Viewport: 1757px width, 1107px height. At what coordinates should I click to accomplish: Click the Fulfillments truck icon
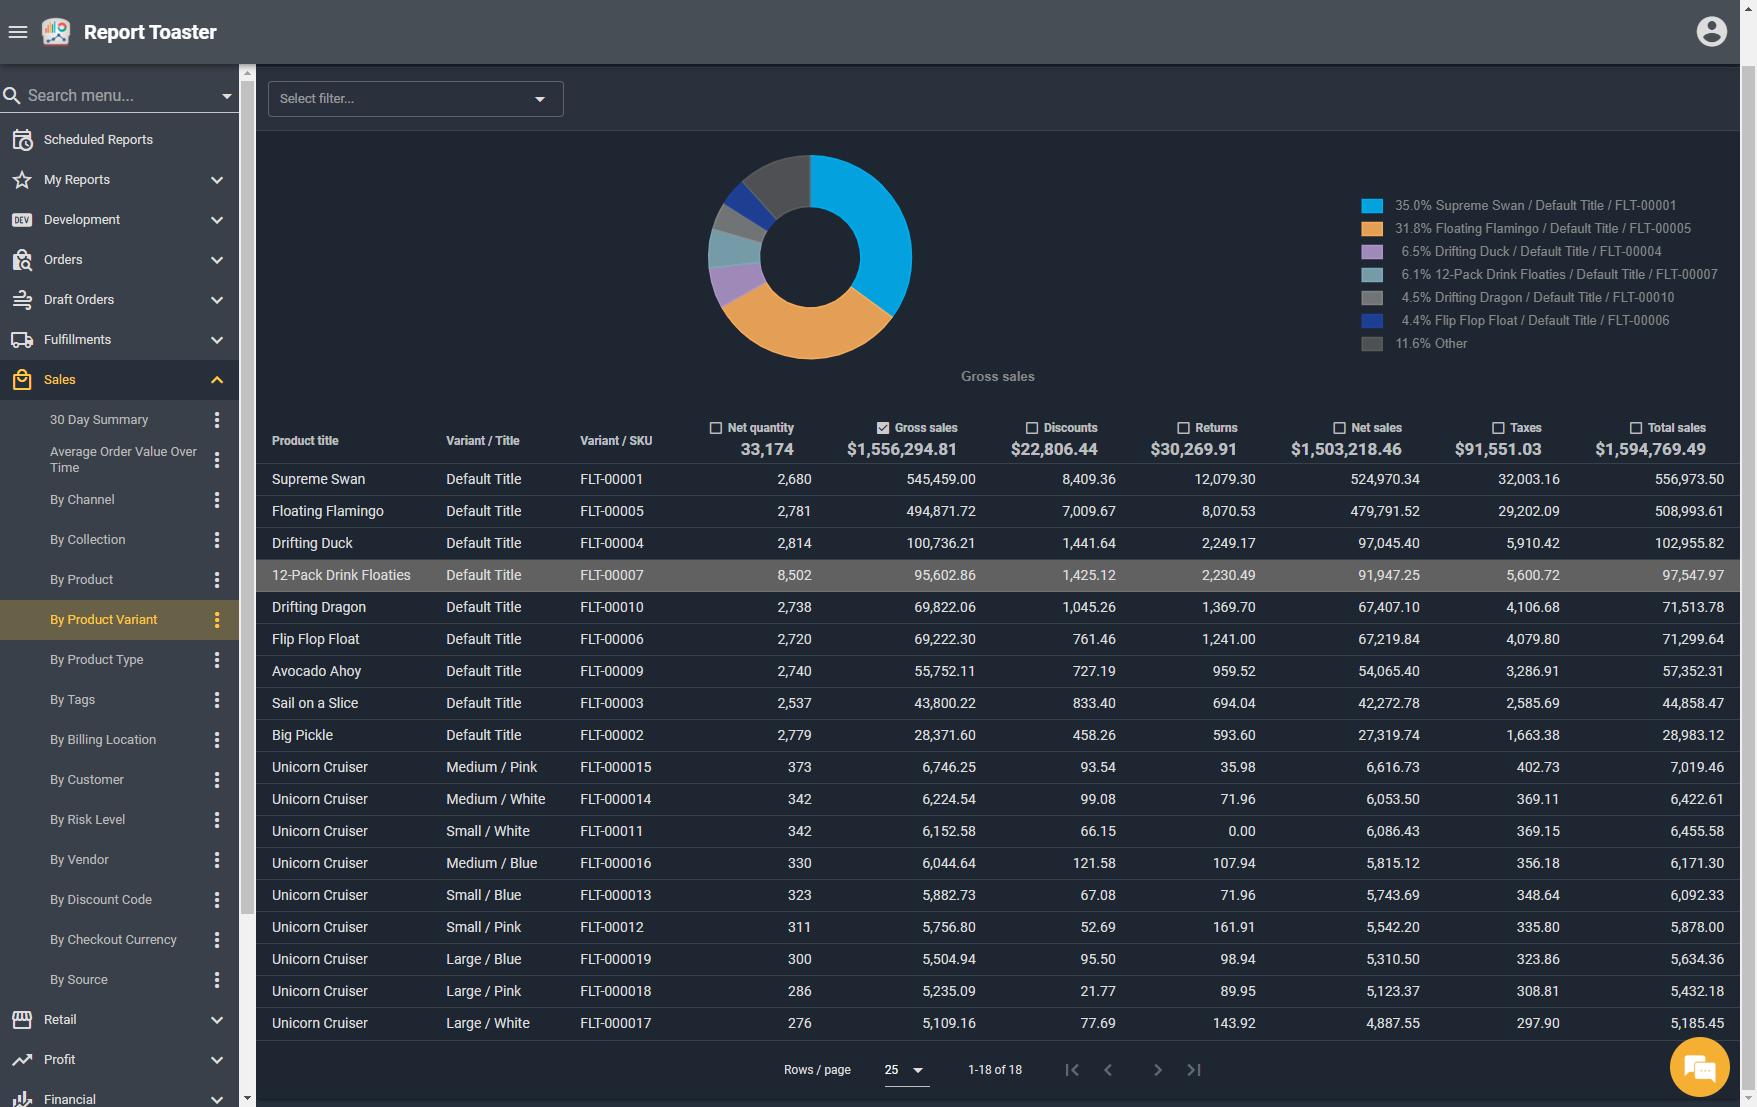pos(22,340)
